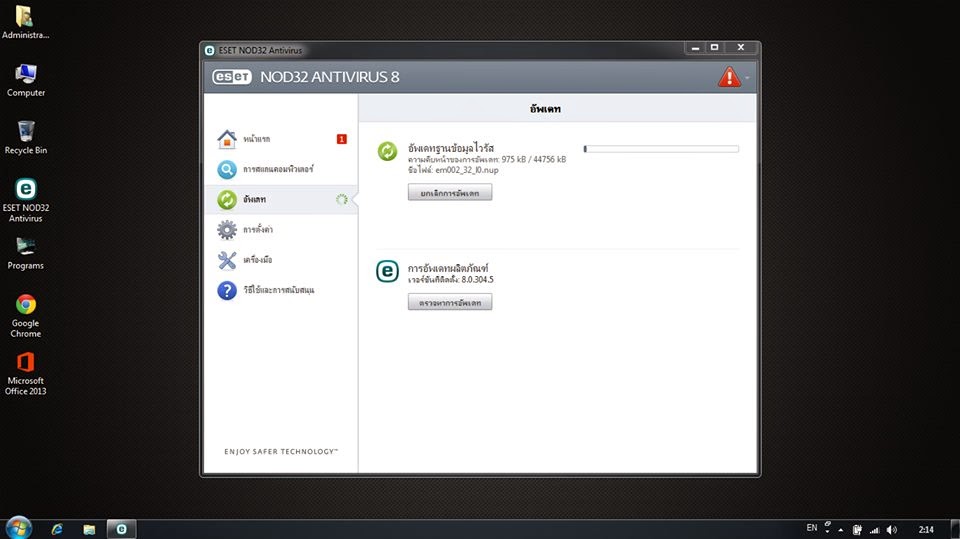Viewport: 960px width, 539px height.
Task: Open the Windows Start menu orb
Action: 18,529
